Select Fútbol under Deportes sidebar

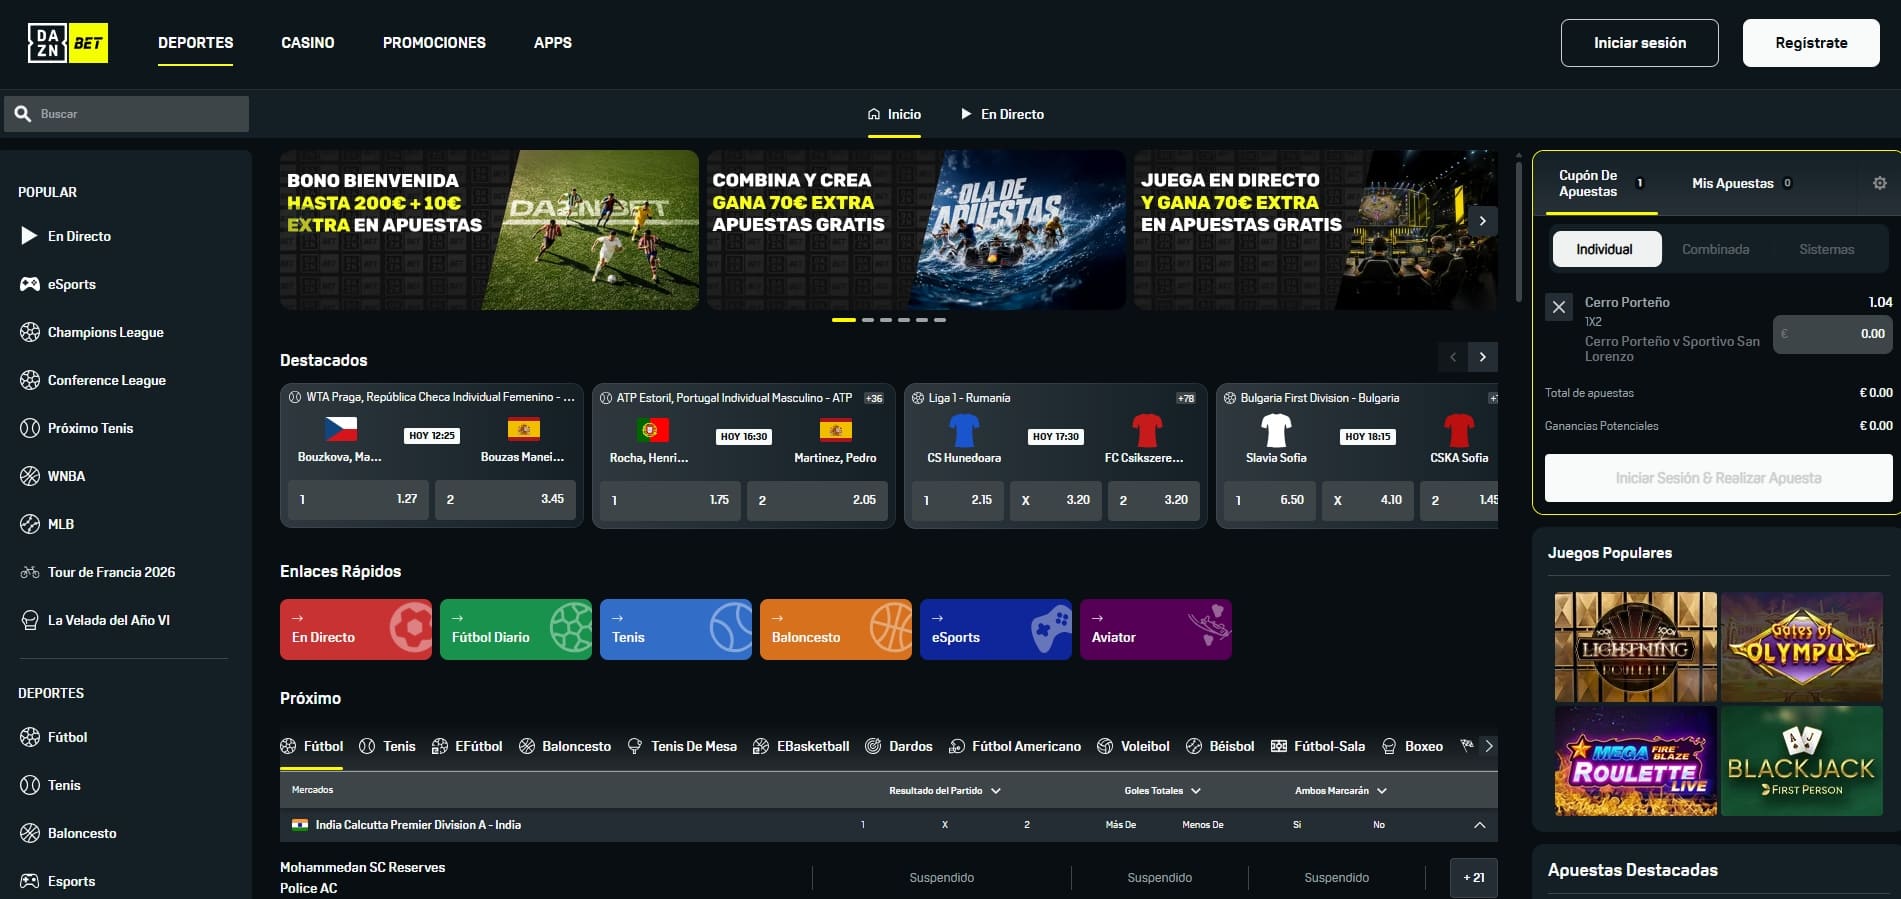tap(67, 737)
